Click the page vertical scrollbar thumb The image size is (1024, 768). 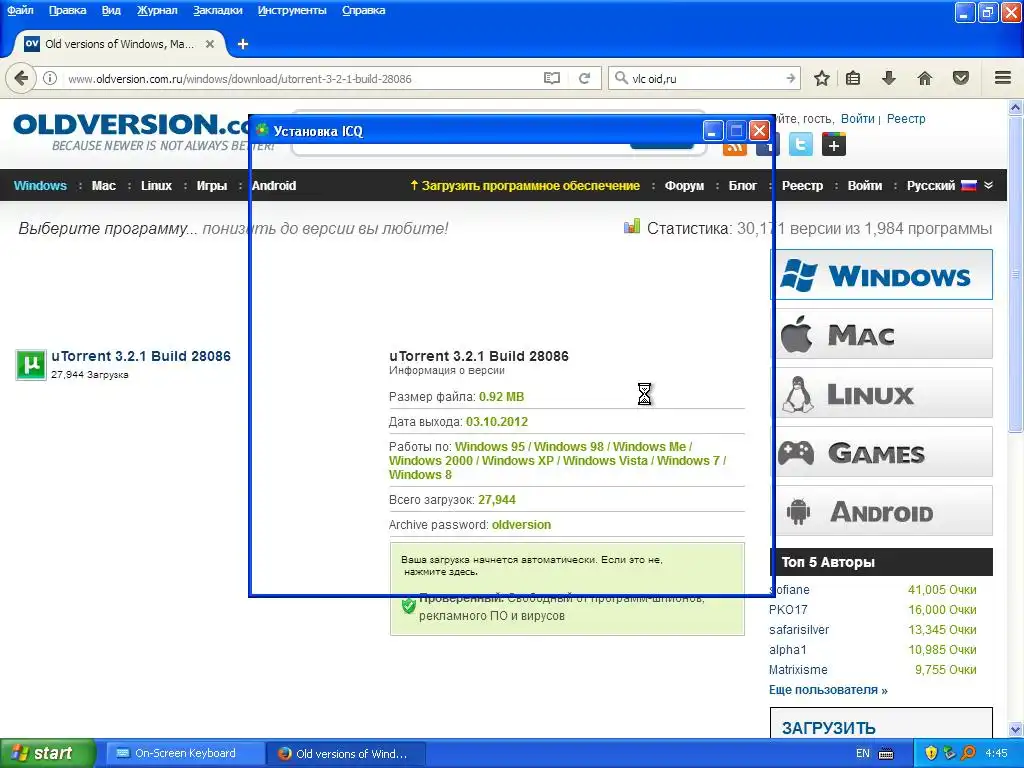(1016, 274)
